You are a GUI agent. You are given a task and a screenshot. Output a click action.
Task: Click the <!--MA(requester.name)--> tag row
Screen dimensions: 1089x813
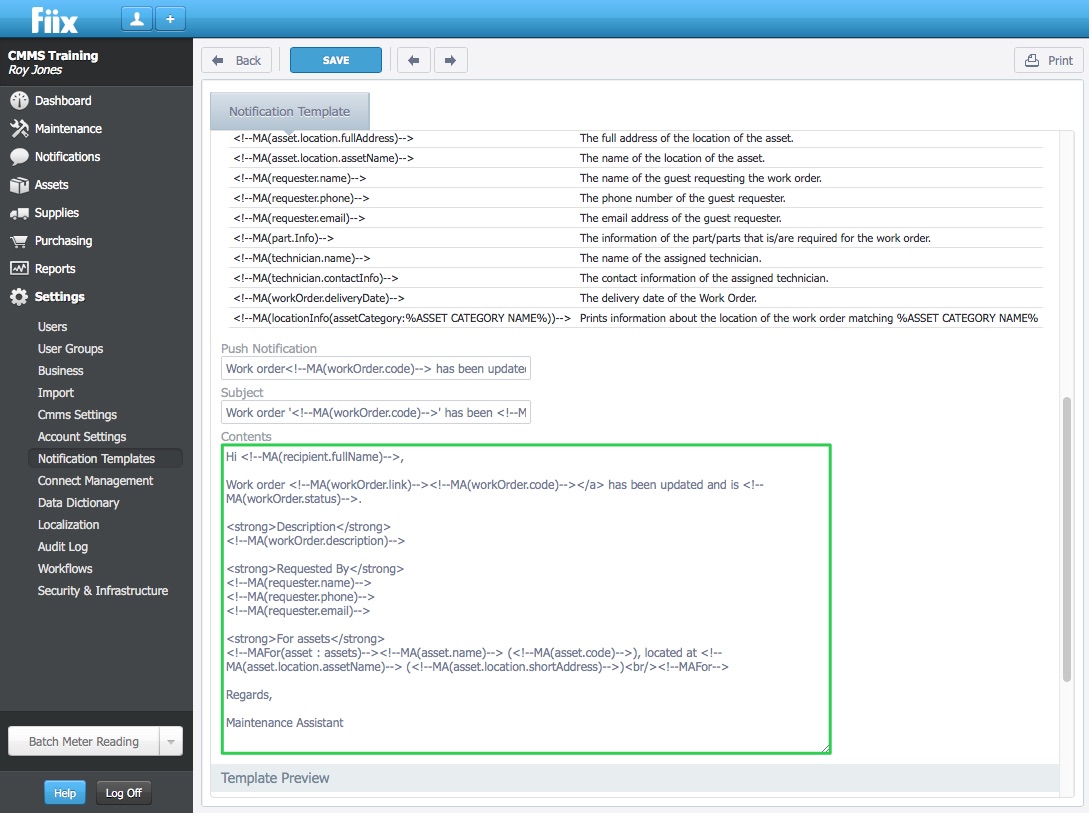point(637,178)
